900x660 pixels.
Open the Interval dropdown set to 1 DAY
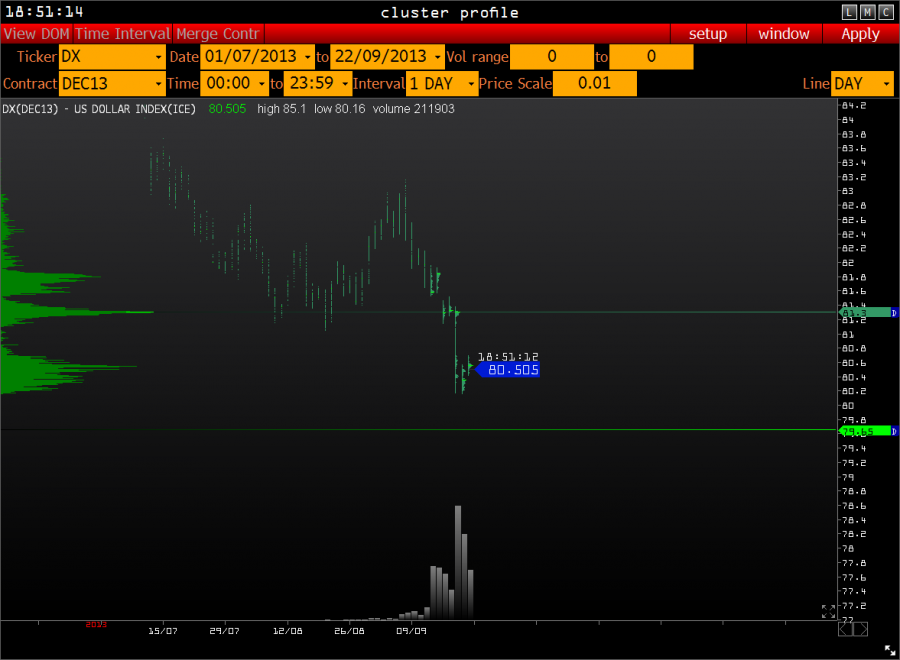441,84
